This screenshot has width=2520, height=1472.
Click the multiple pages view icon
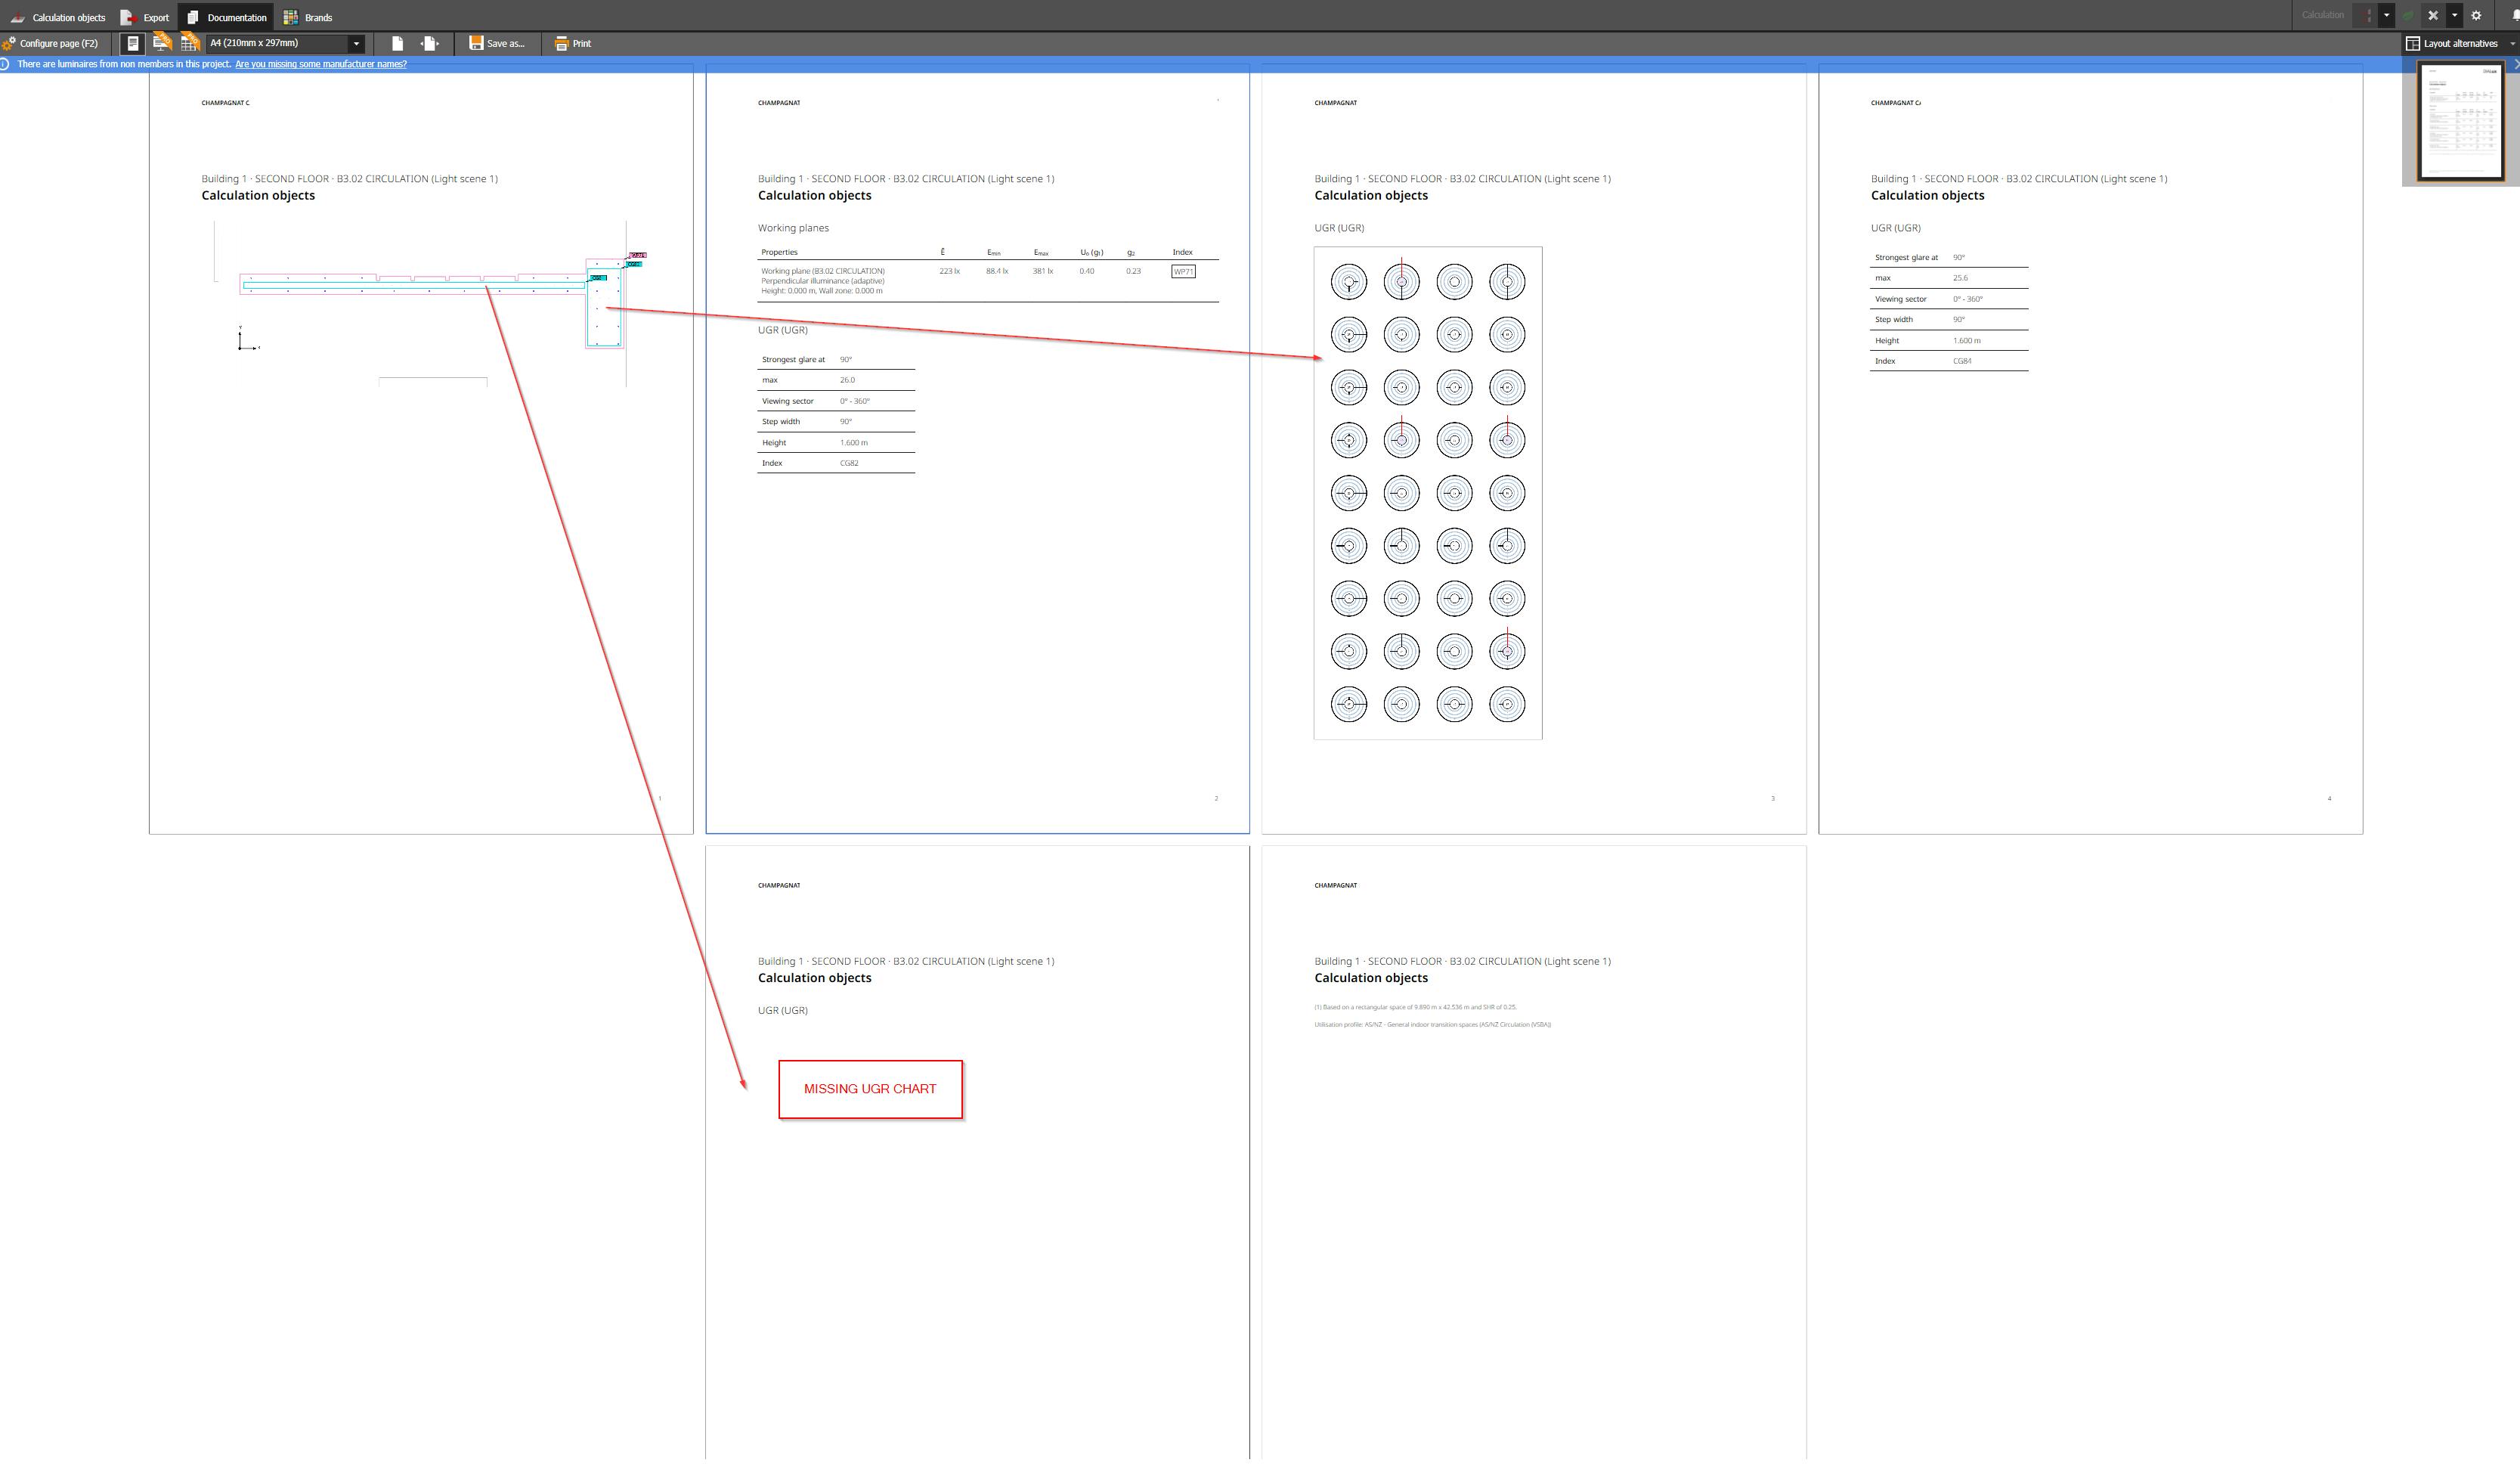point(429,43)
